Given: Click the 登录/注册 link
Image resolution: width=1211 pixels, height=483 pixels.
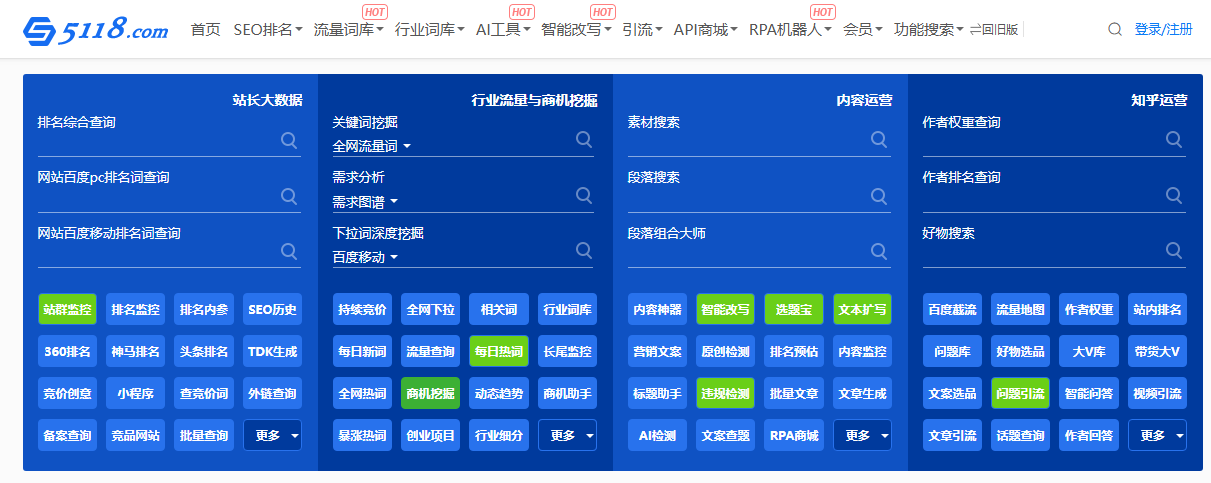Looking at the screenshot, I should pyautogui.click(x=1163, y=30).
